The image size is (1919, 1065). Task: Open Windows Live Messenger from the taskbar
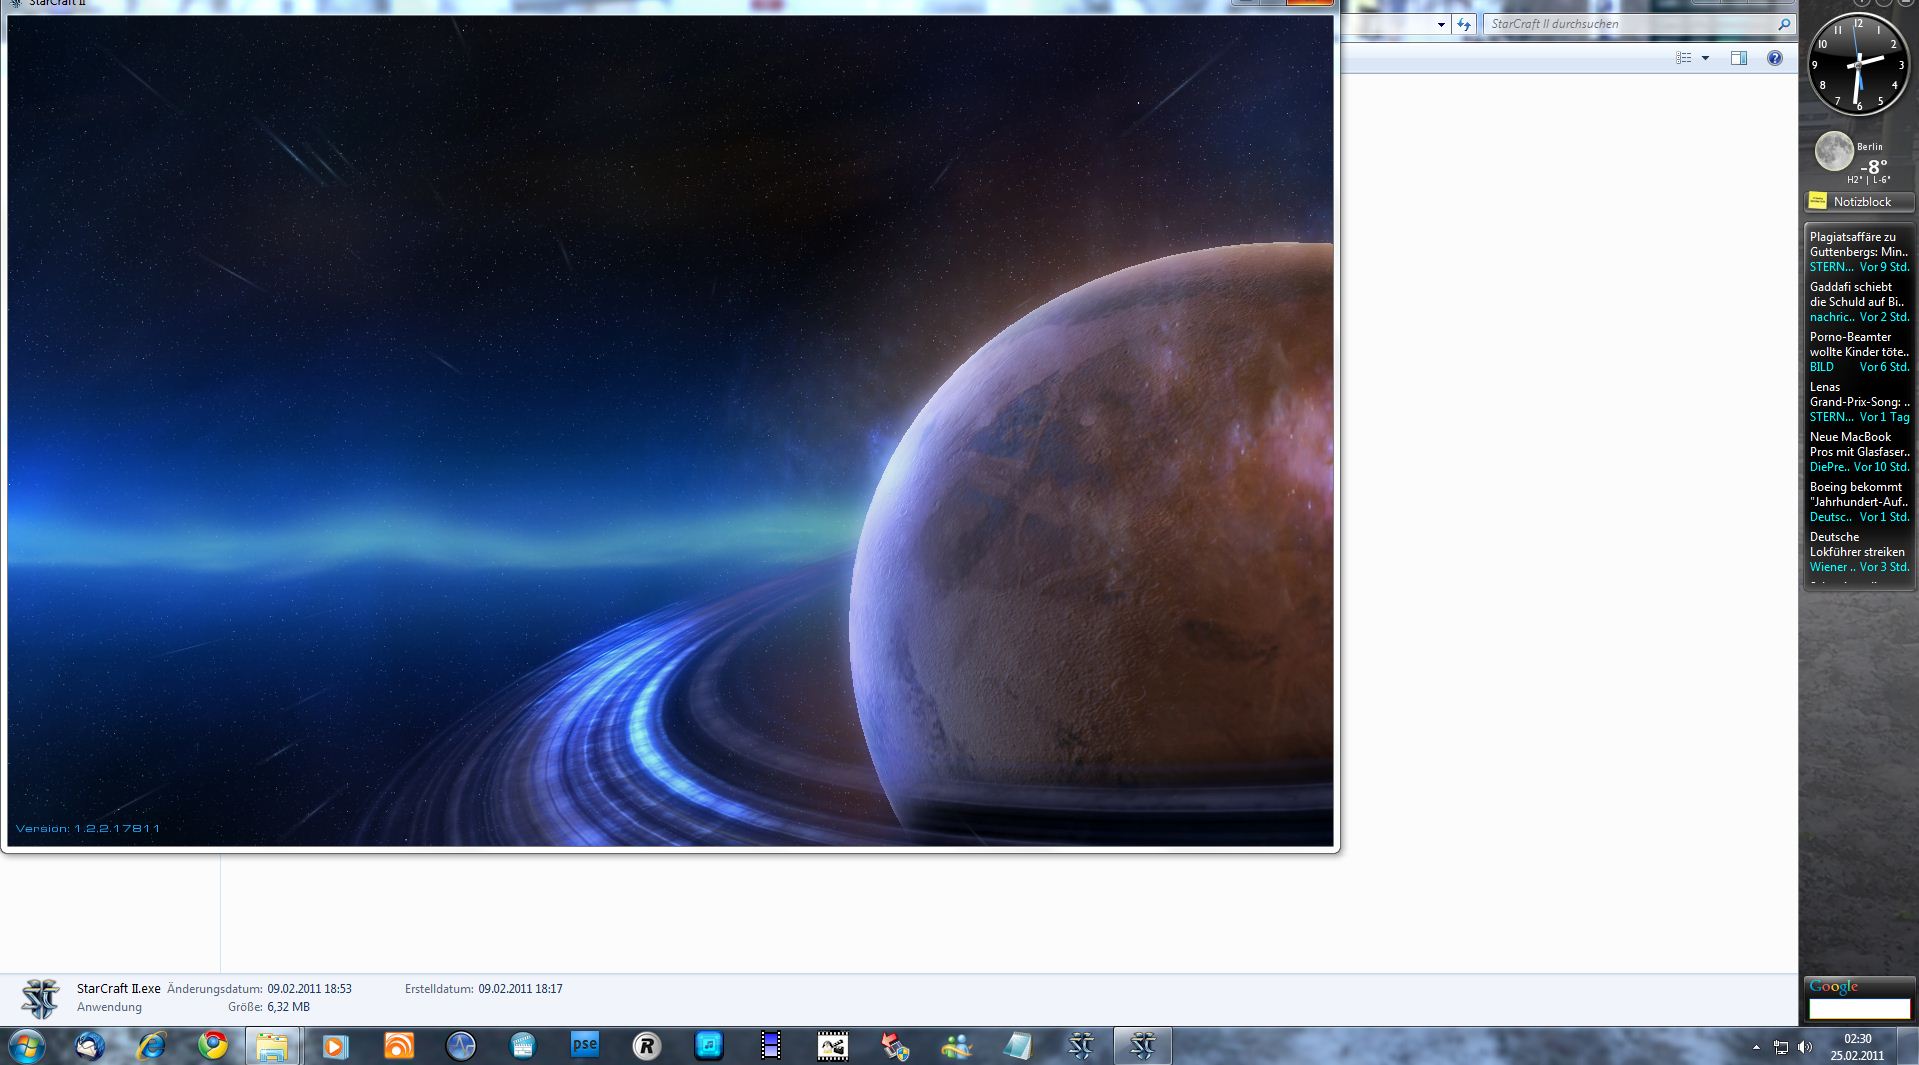pyautogui.click(x=957, y=1046)
